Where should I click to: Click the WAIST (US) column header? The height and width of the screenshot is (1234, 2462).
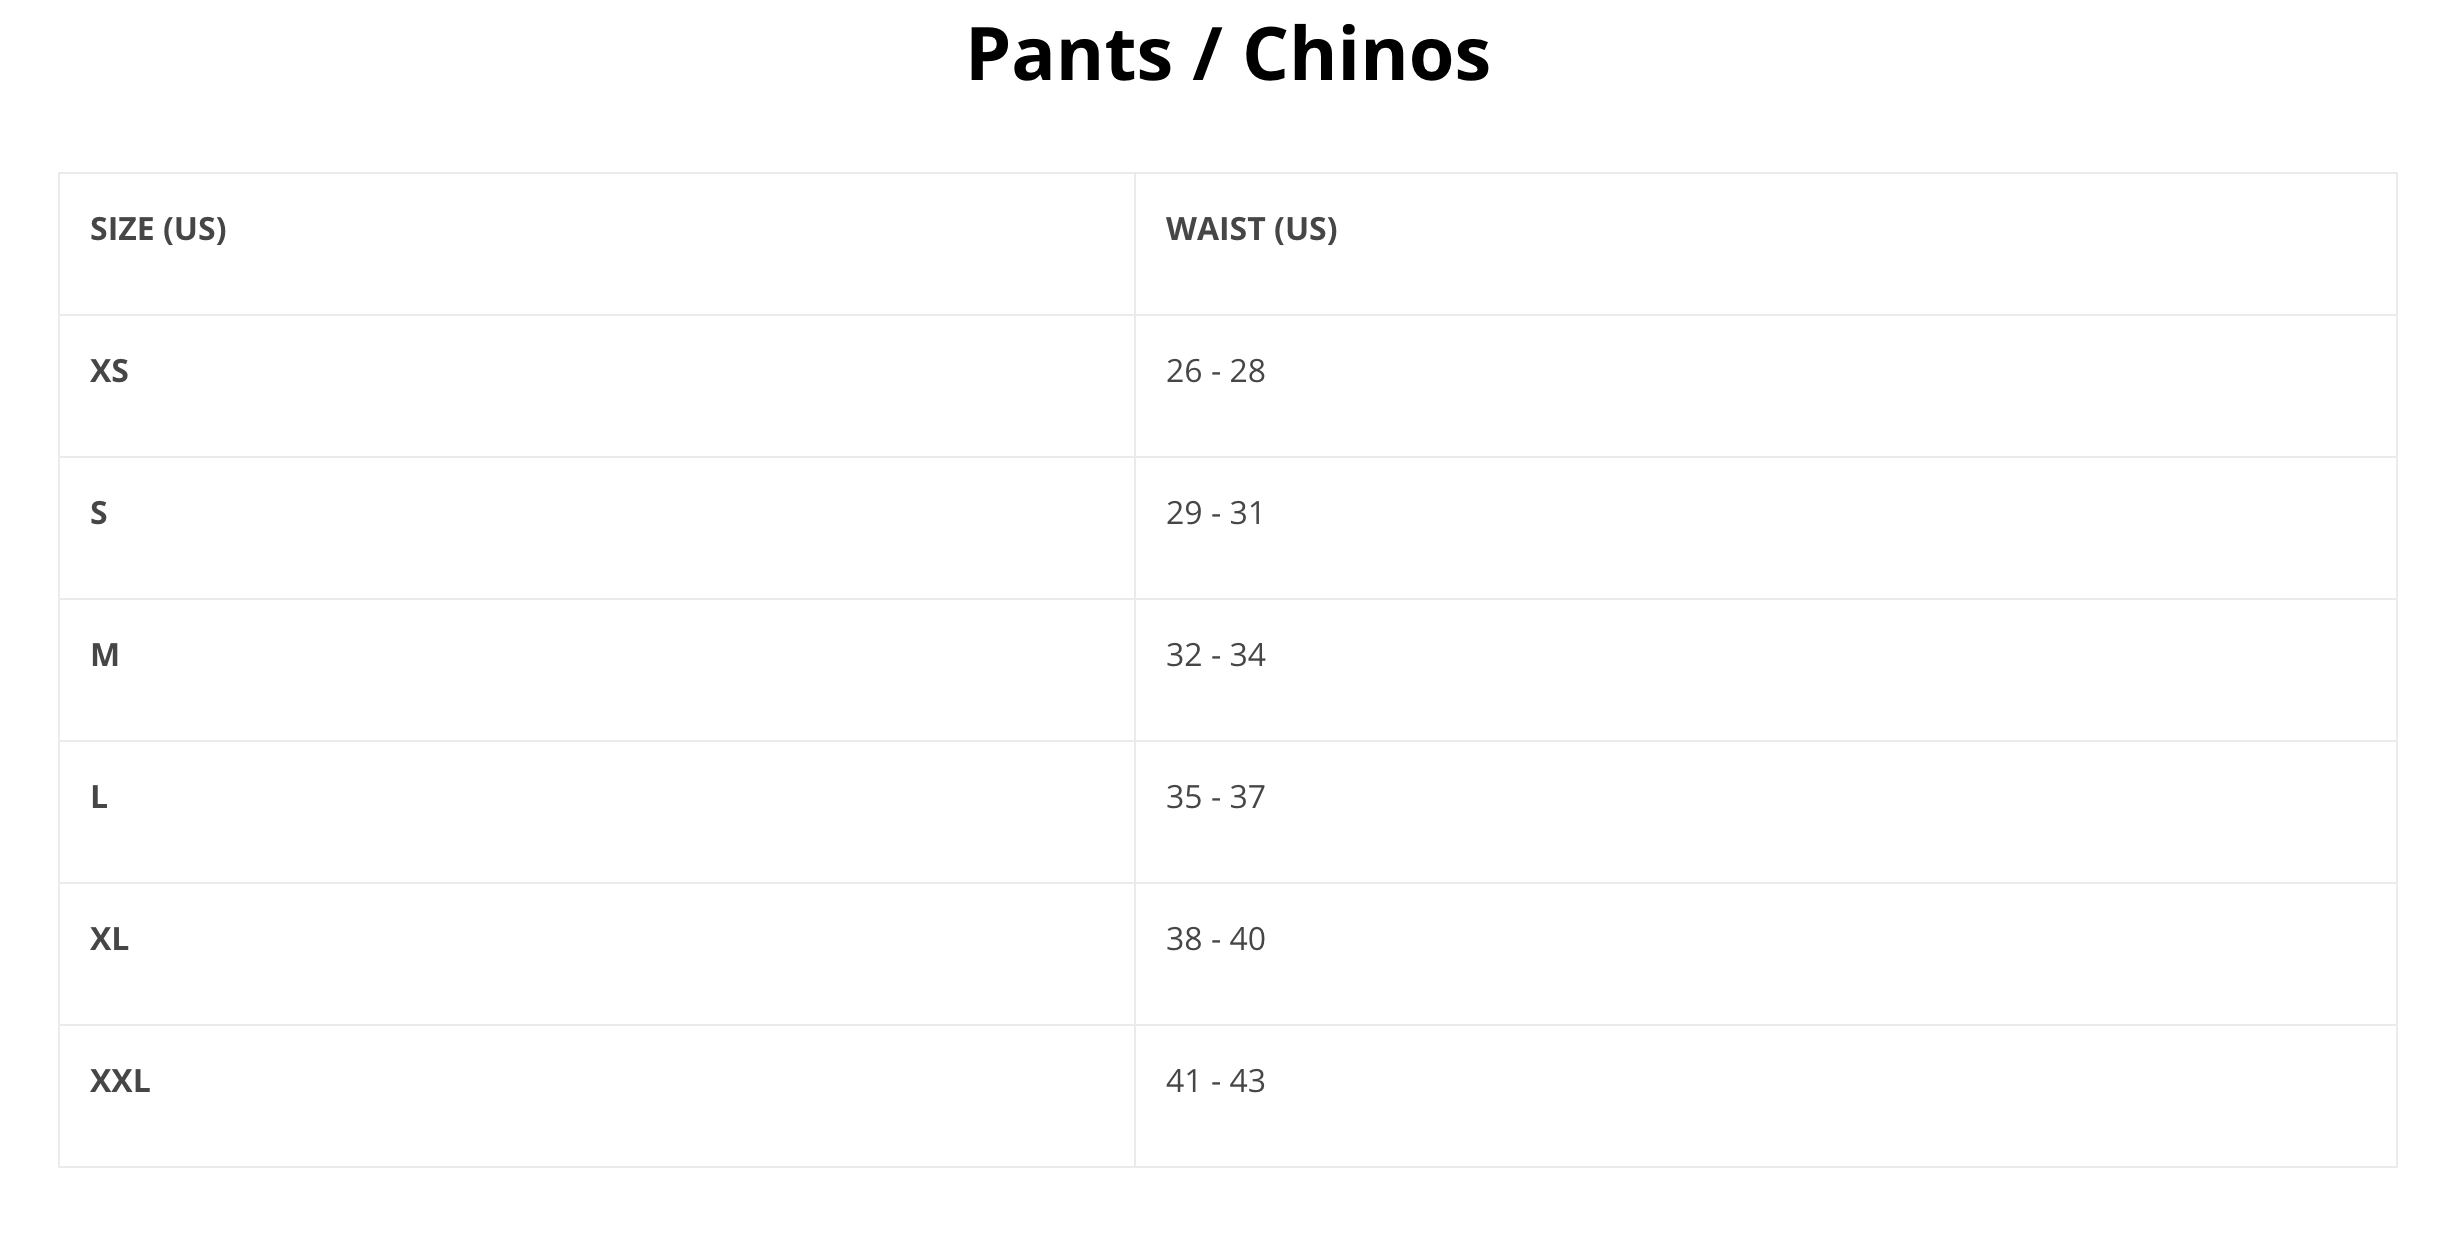1251,230
